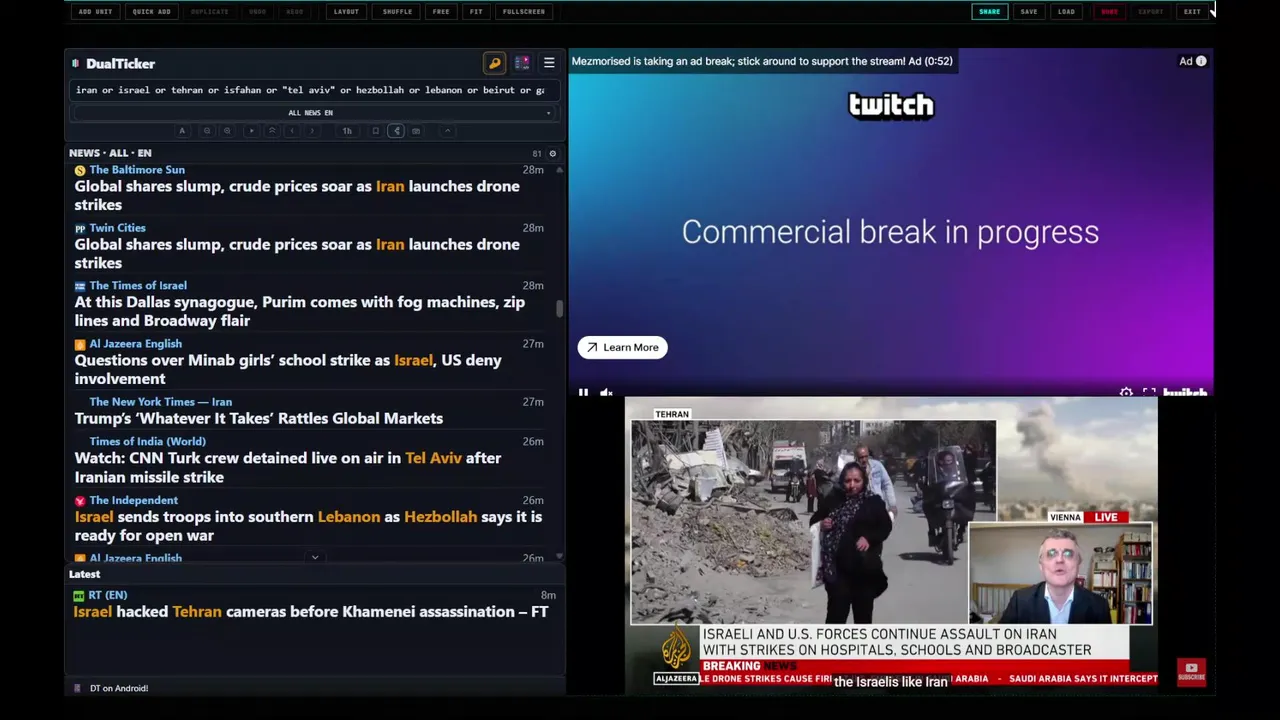The width and height of the screenshot is (1280, 720).
Task: Open 'Watch: CNN Turk crew detained' headline
Action: [x=288, y=468]
